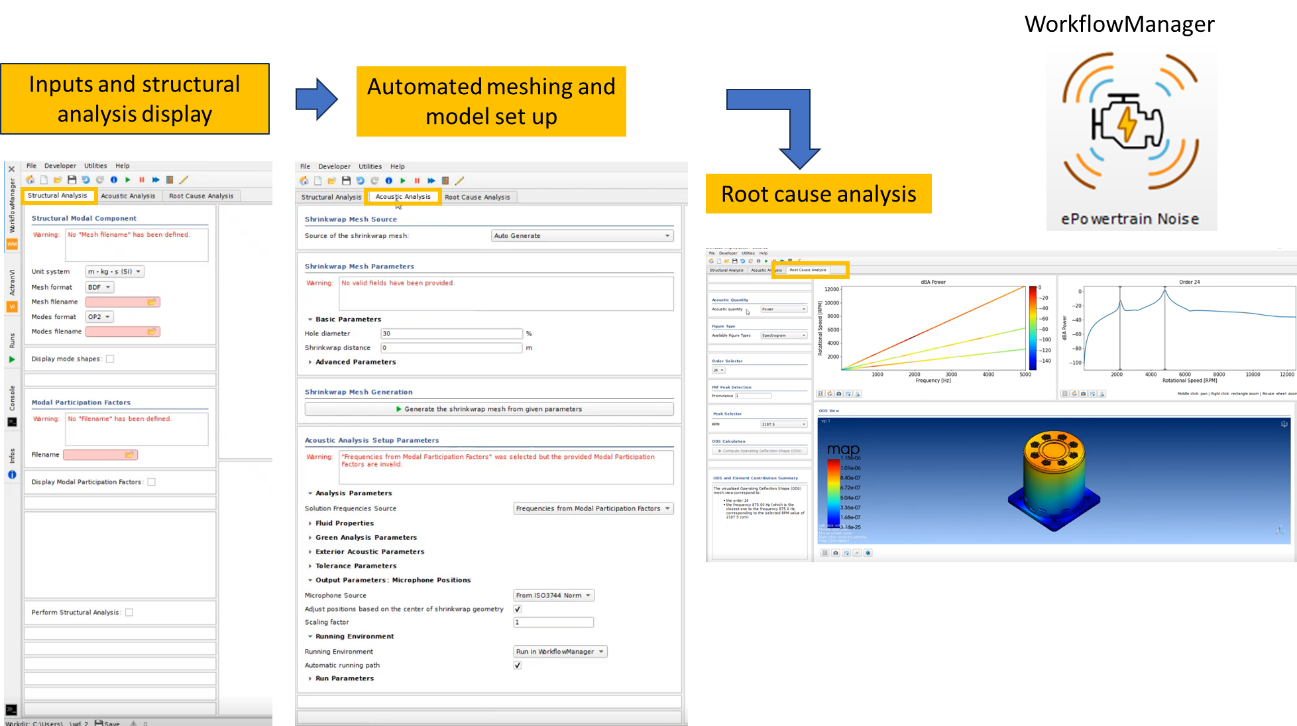Expand the Fluid Properties section
This screenshot has width=1297, height=726.
[x=343, y=523]
